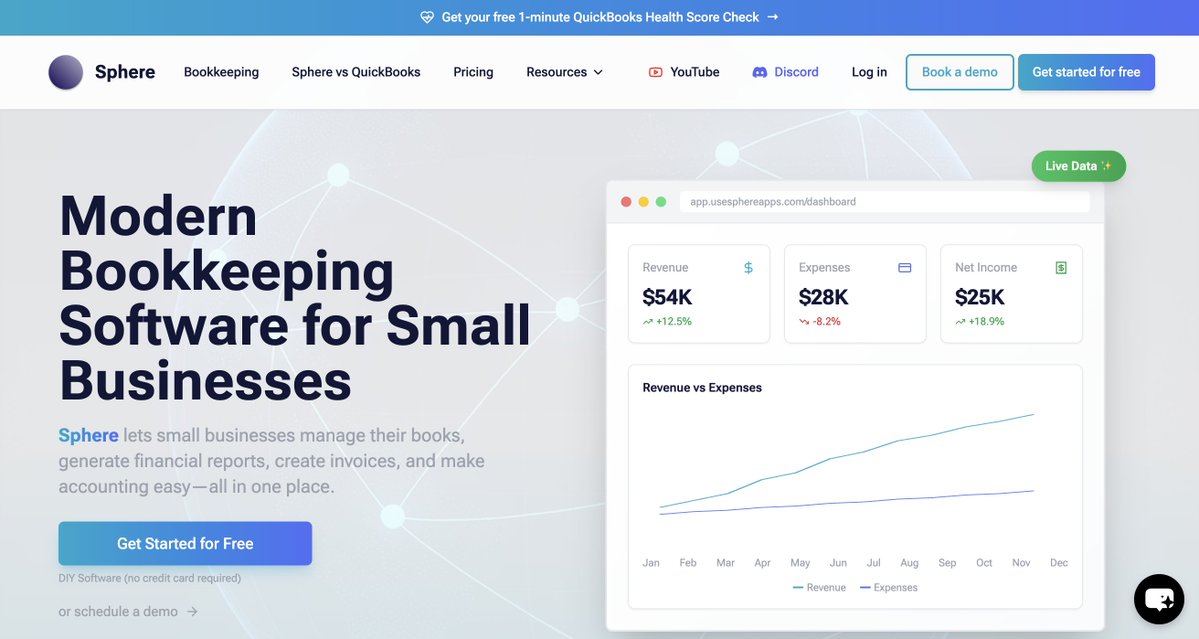Click the 'Jan' axis label on chart
Screen dimensions: 1199x639
pos(651,563)
